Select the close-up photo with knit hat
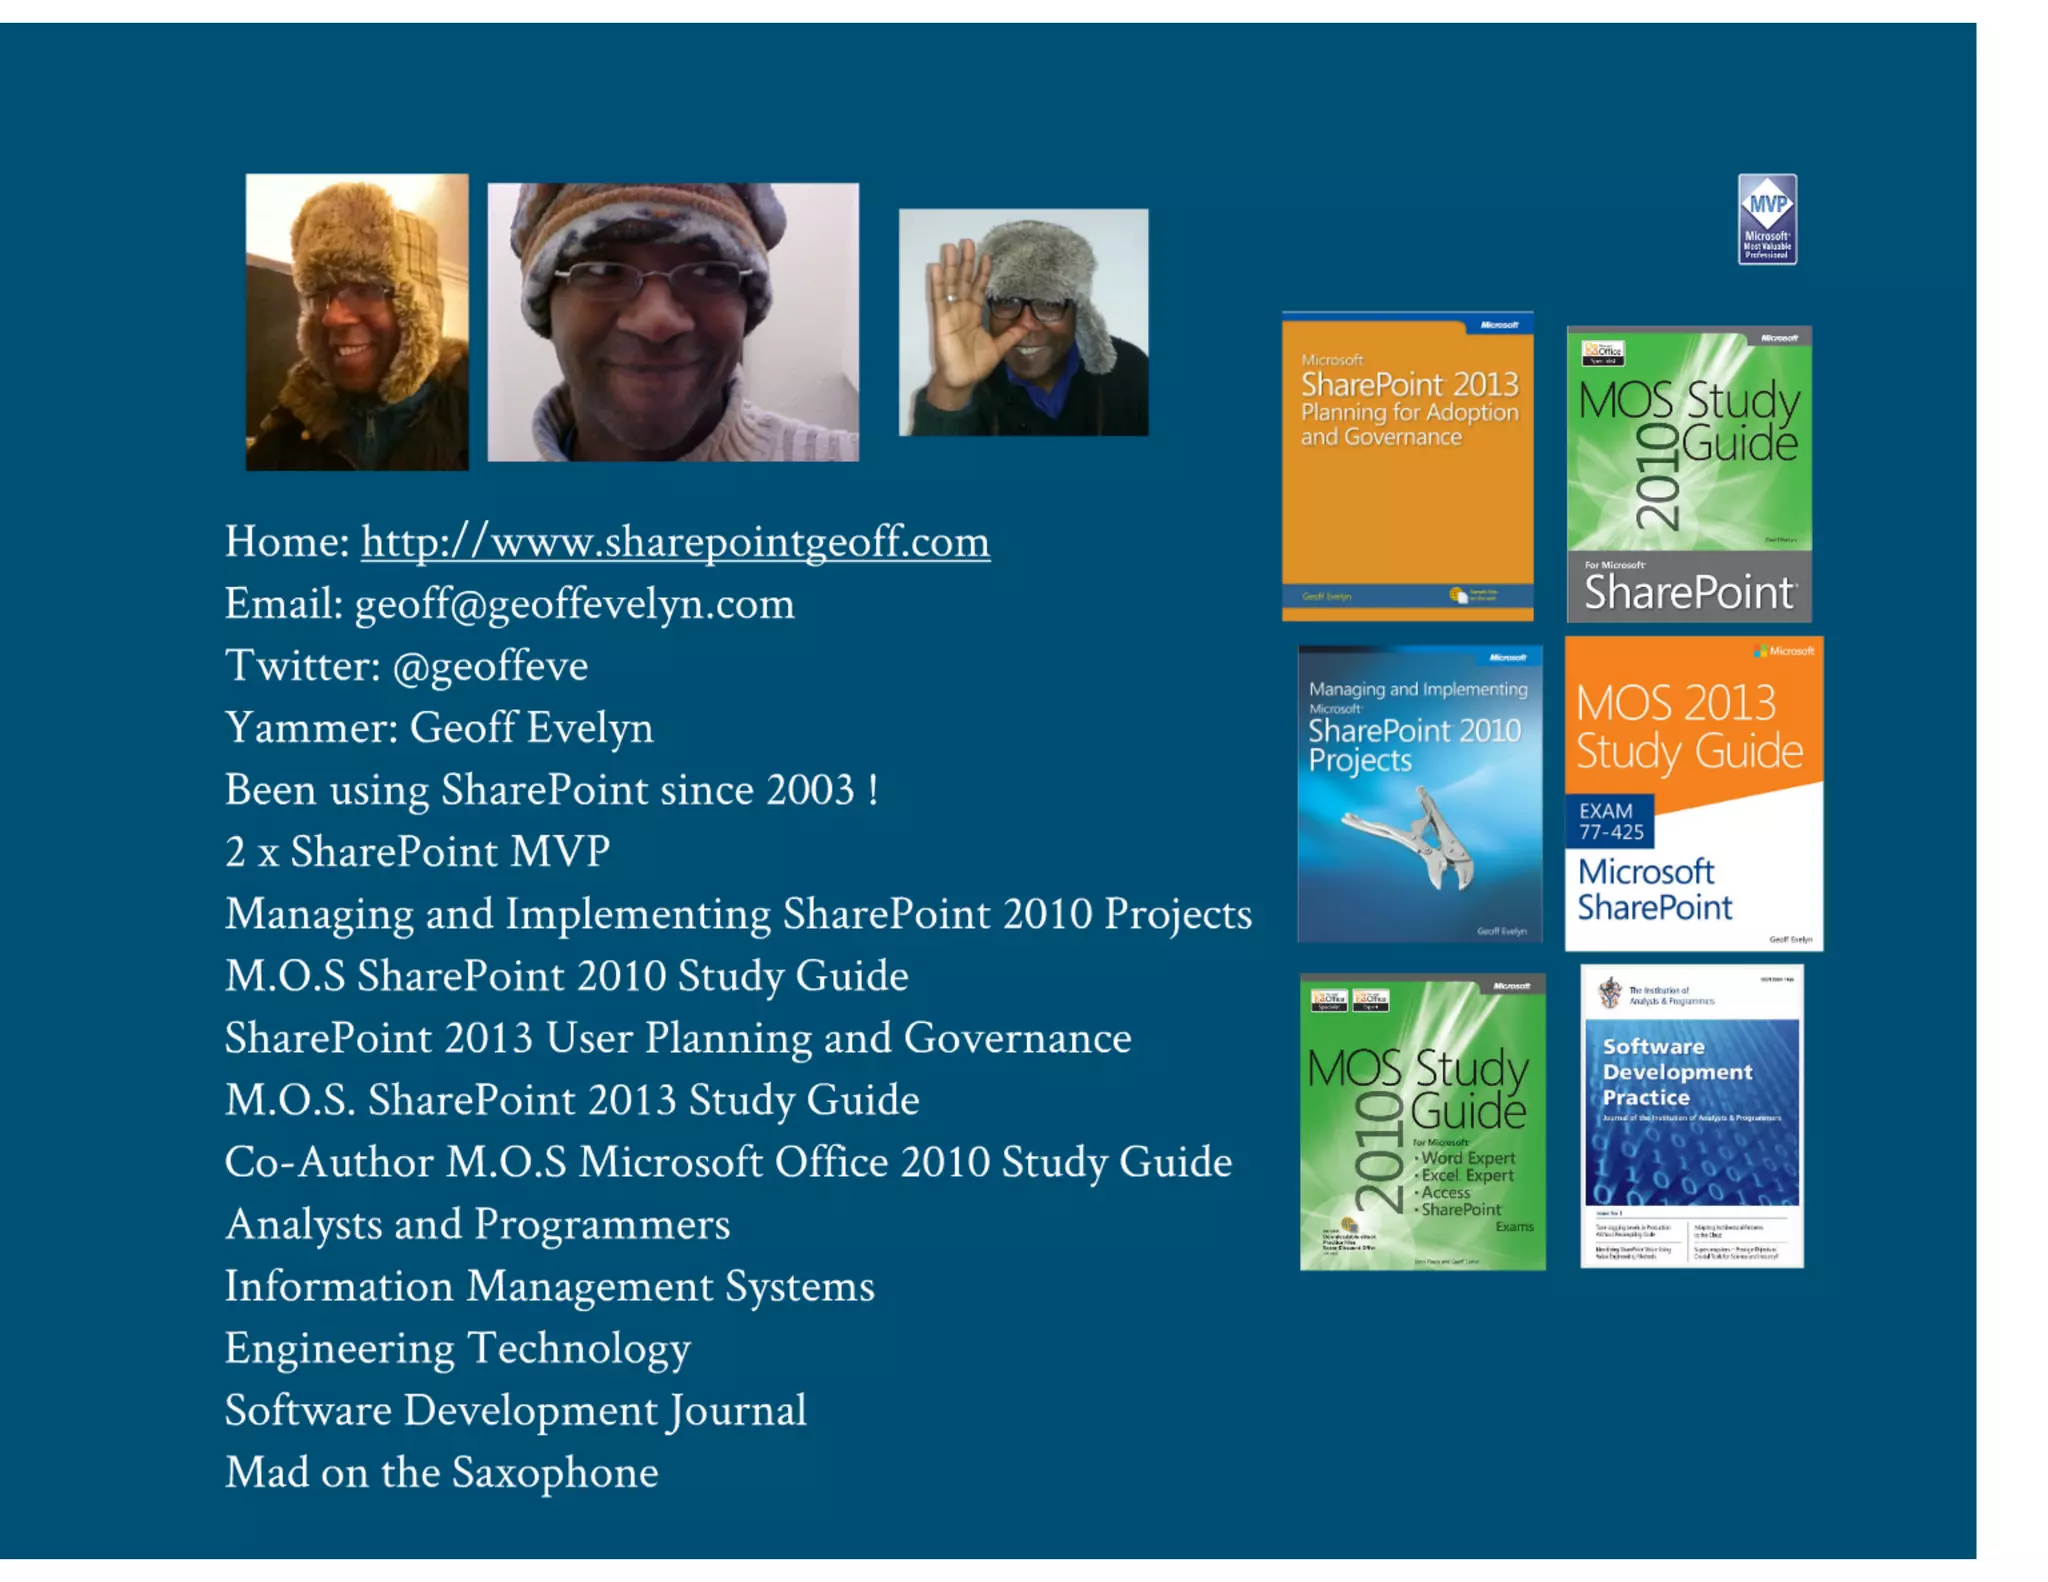Screen dimensions: 2048x1582 point(673,322)
